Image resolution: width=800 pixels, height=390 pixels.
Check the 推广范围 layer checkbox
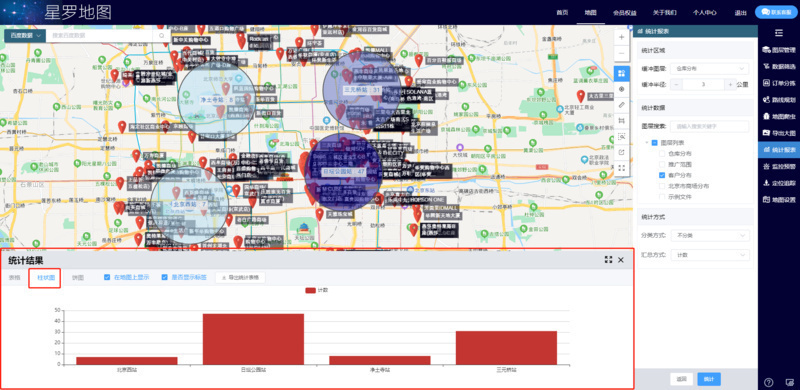coord(662,164)
